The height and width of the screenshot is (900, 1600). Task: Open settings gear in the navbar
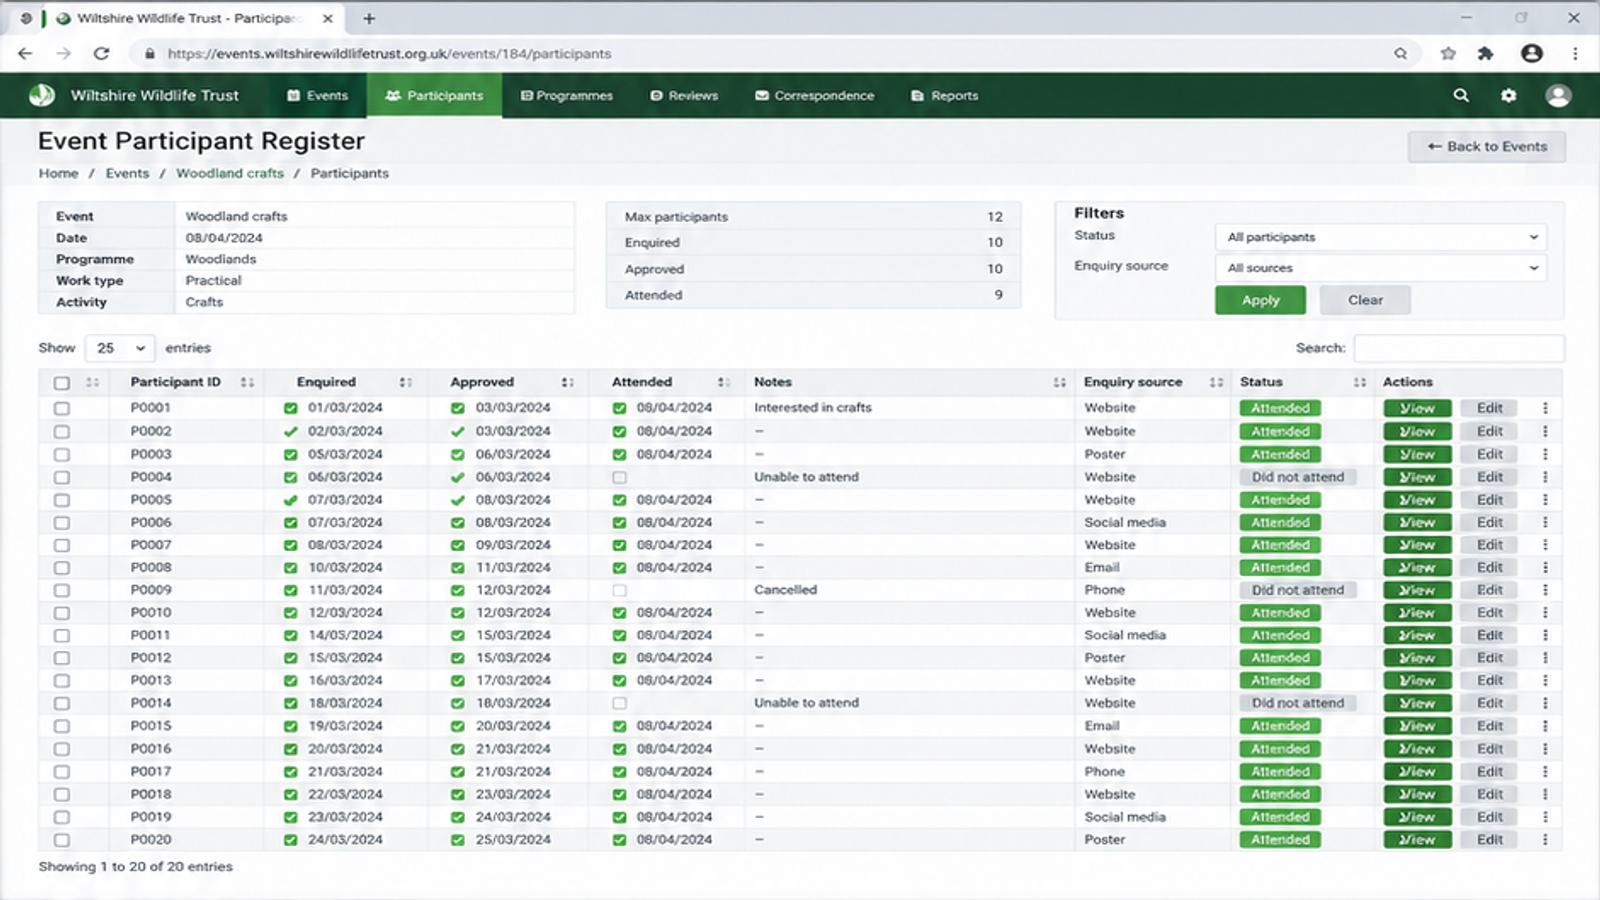tap(1508, 95)
